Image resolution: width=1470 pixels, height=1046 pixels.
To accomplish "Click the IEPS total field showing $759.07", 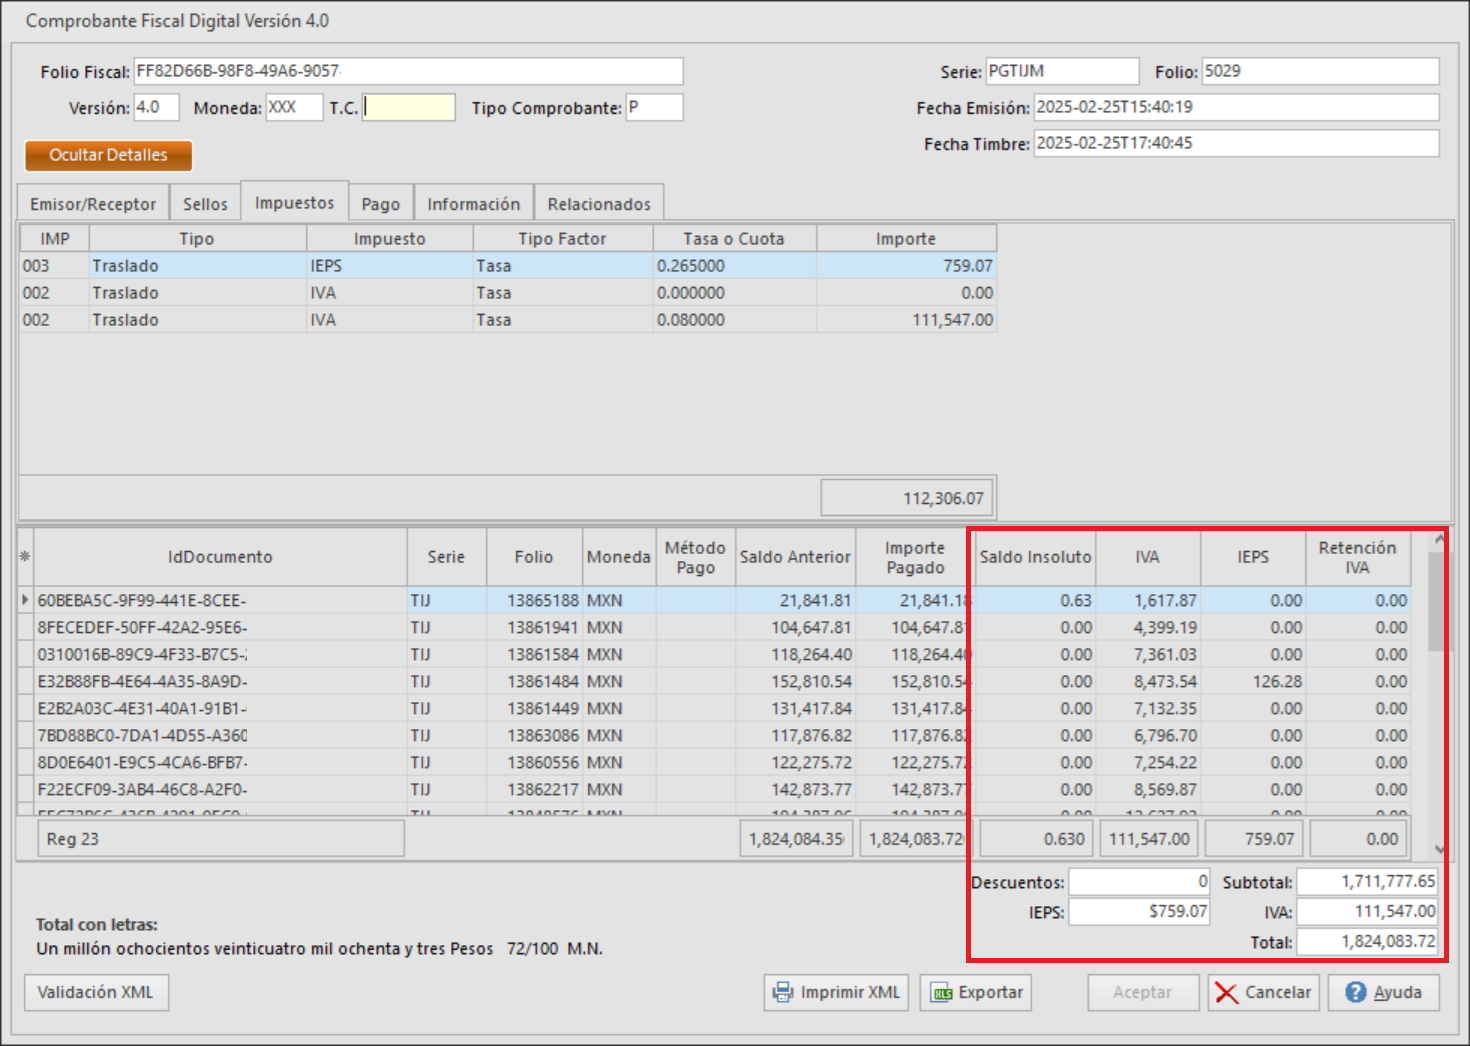I will click(x=1139, y=912).
